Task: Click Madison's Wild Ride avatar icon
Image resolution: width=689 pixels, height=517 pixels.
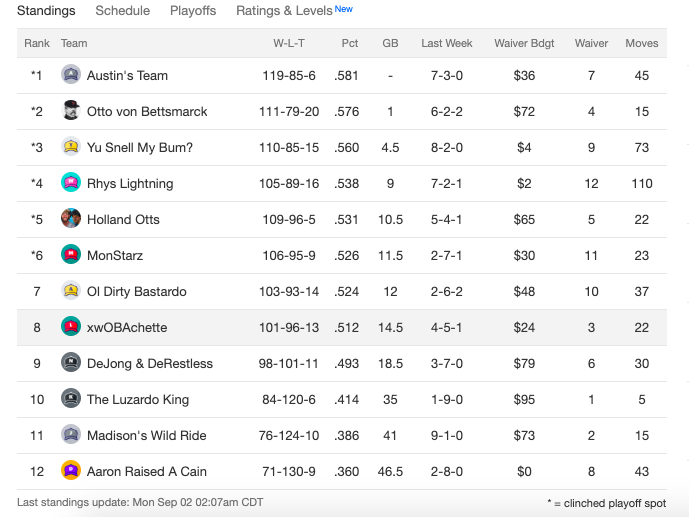Action: click(71, 435)
